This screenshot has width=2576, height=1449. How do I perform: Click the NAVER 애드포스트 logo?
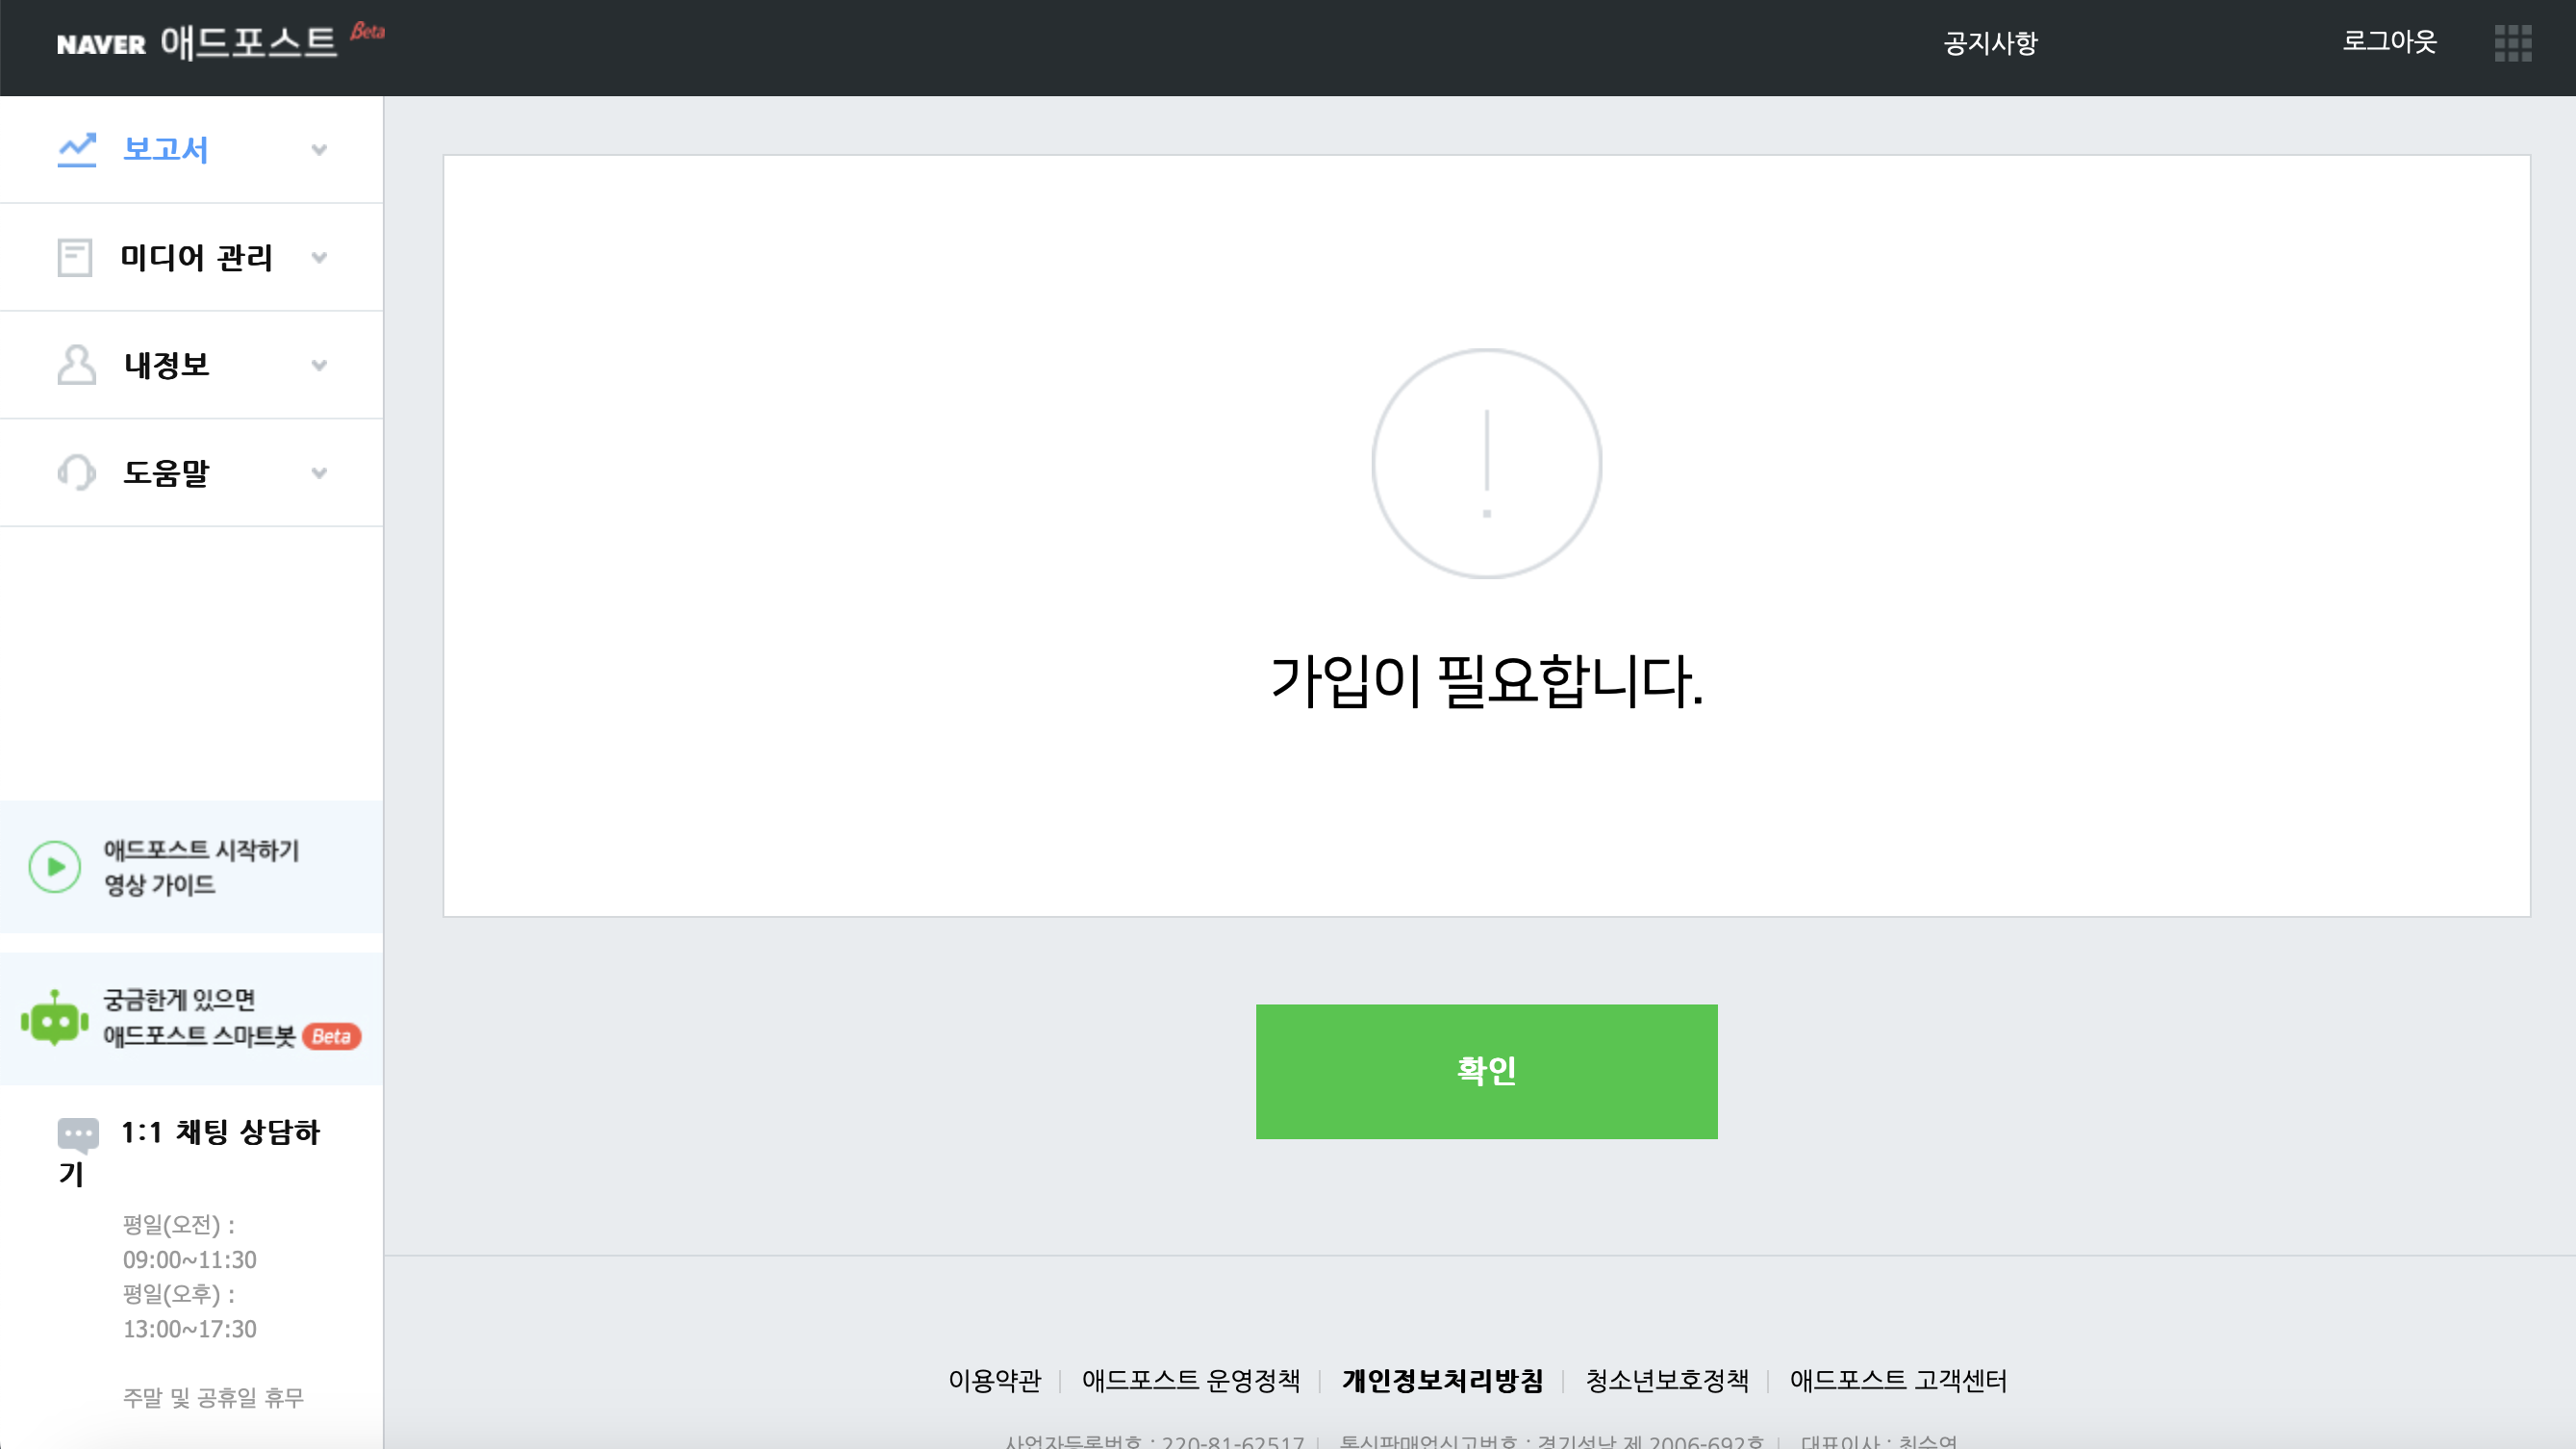[198, 43]
